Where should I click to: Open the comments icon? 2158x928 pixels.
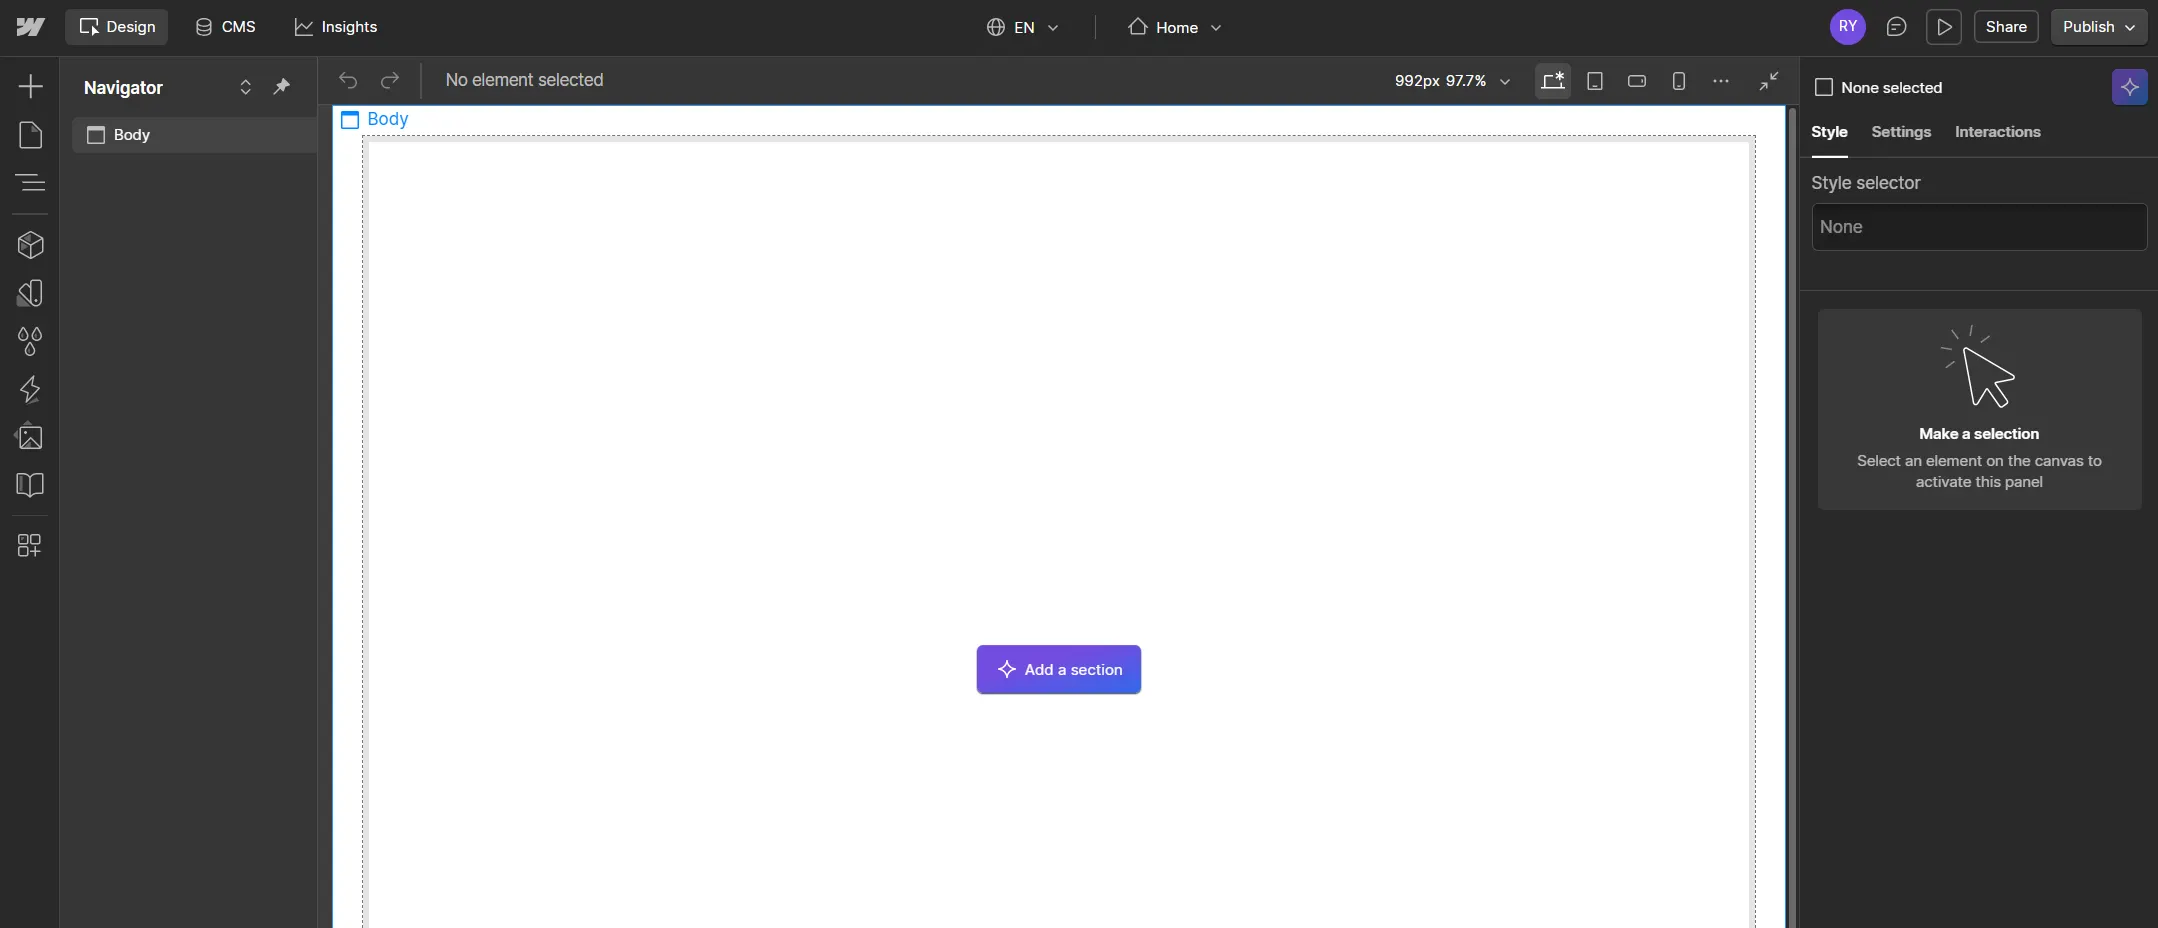(x=1896, y=27)
